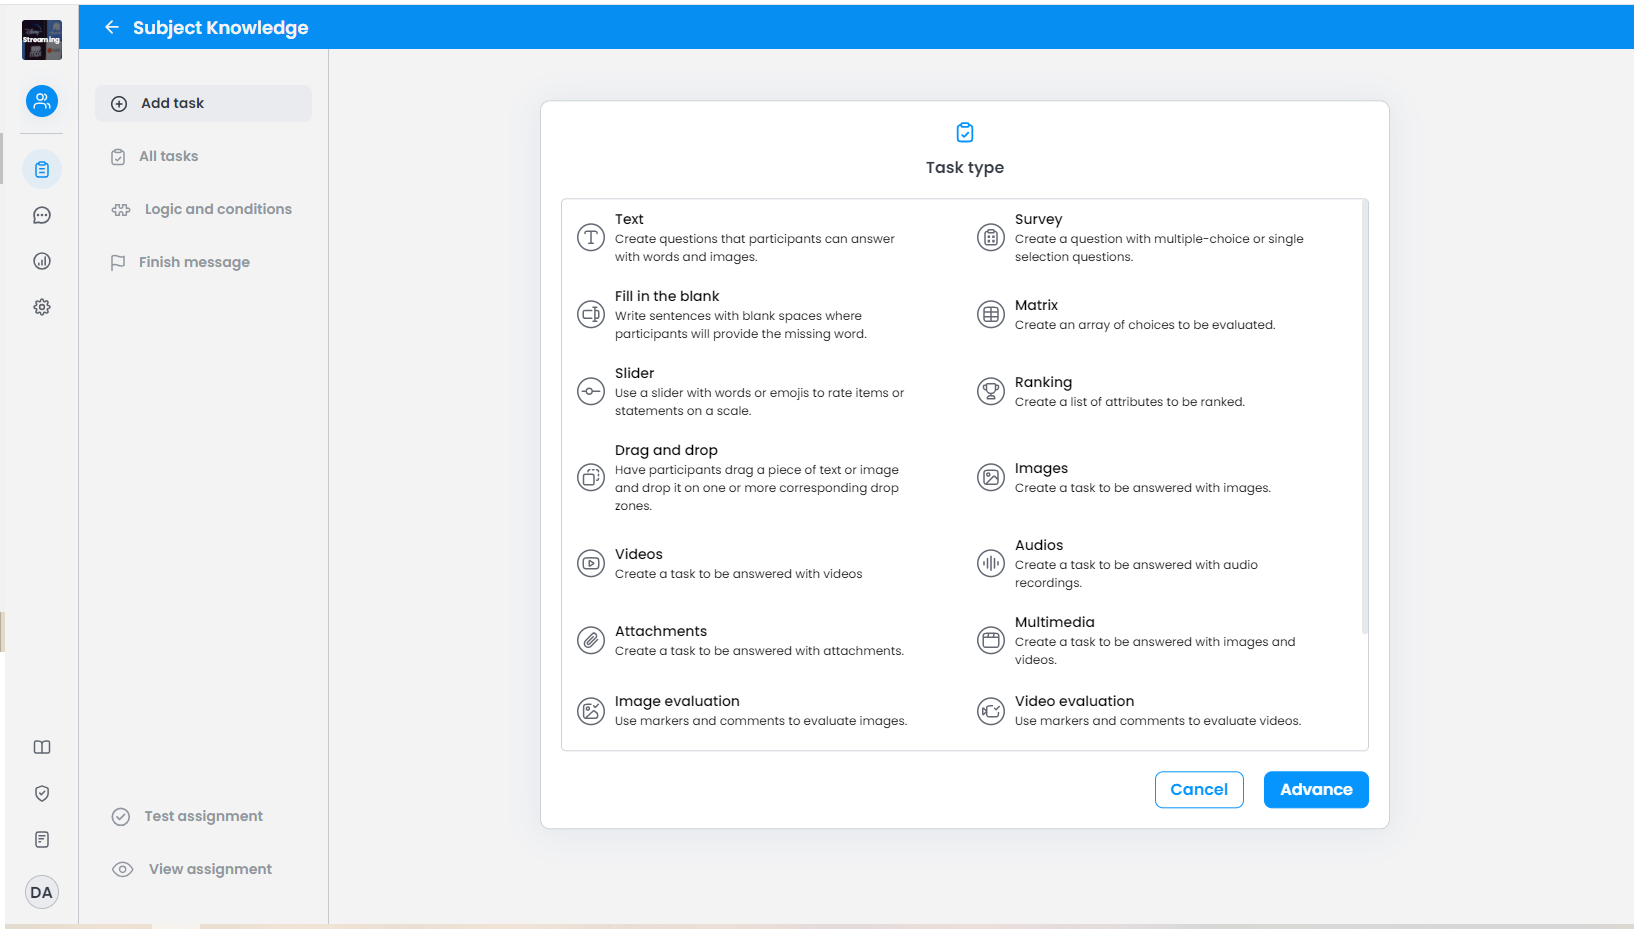Click the 'Images' task title

pyautogui.click(x=1041, y=468)
